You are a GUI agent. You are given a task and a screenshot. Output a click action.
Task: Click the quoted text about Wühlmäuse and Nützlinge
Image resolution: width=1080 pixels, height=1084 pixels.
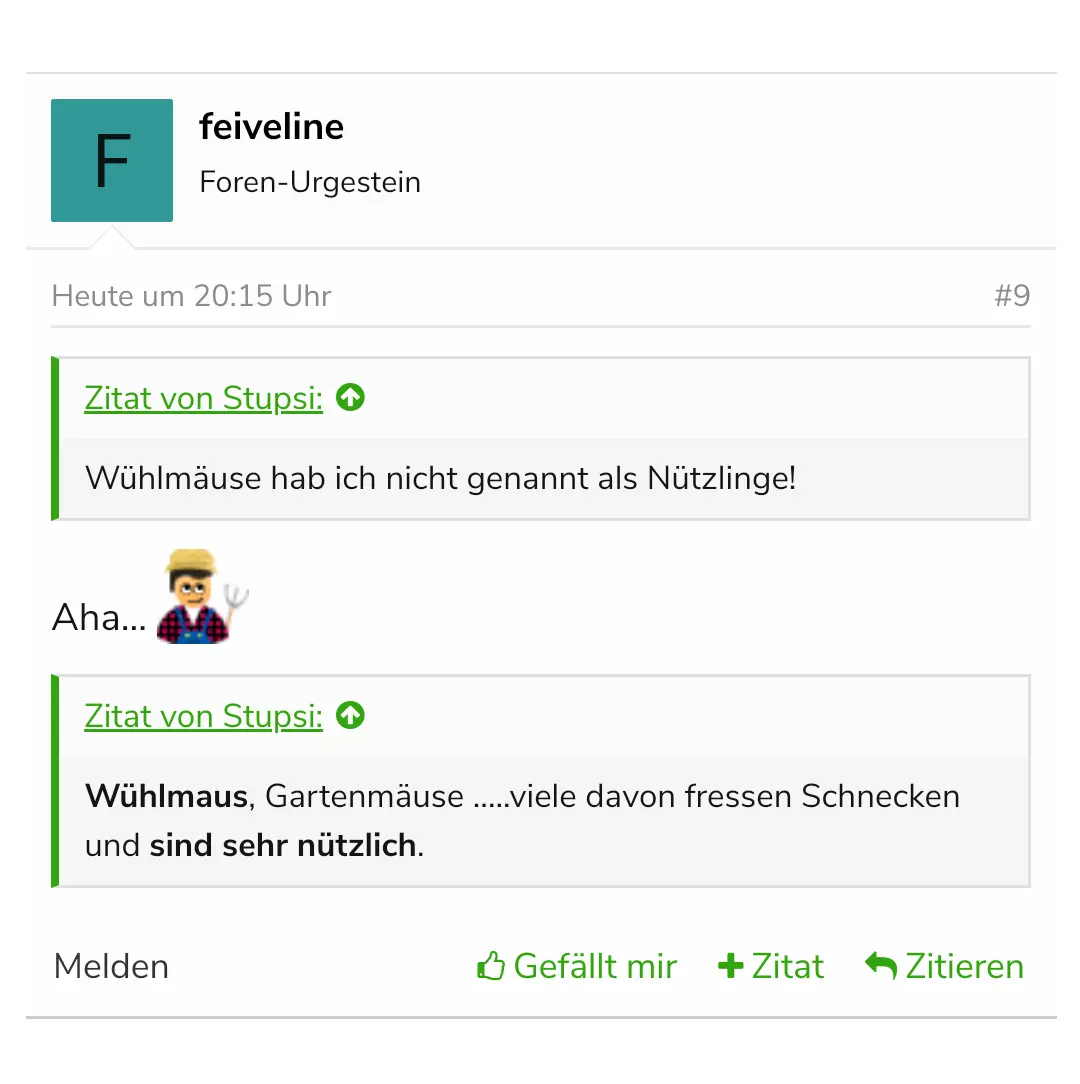coord(441,478)
